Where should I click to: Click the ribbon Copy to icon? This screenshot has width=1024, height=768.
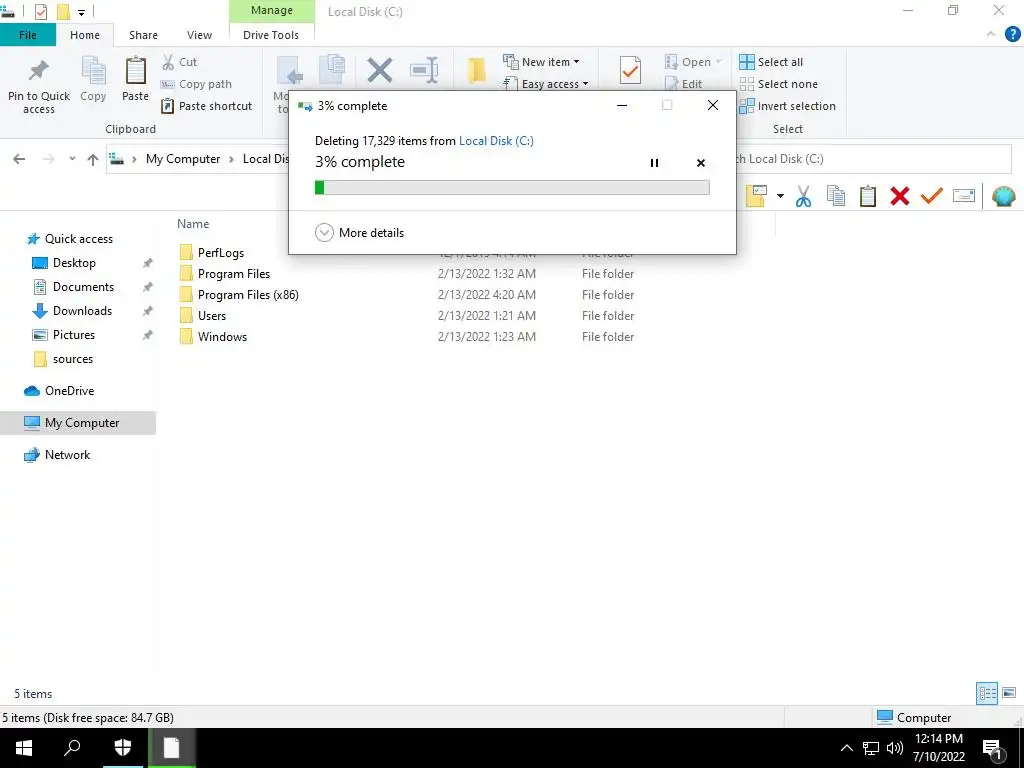(332, 70)
